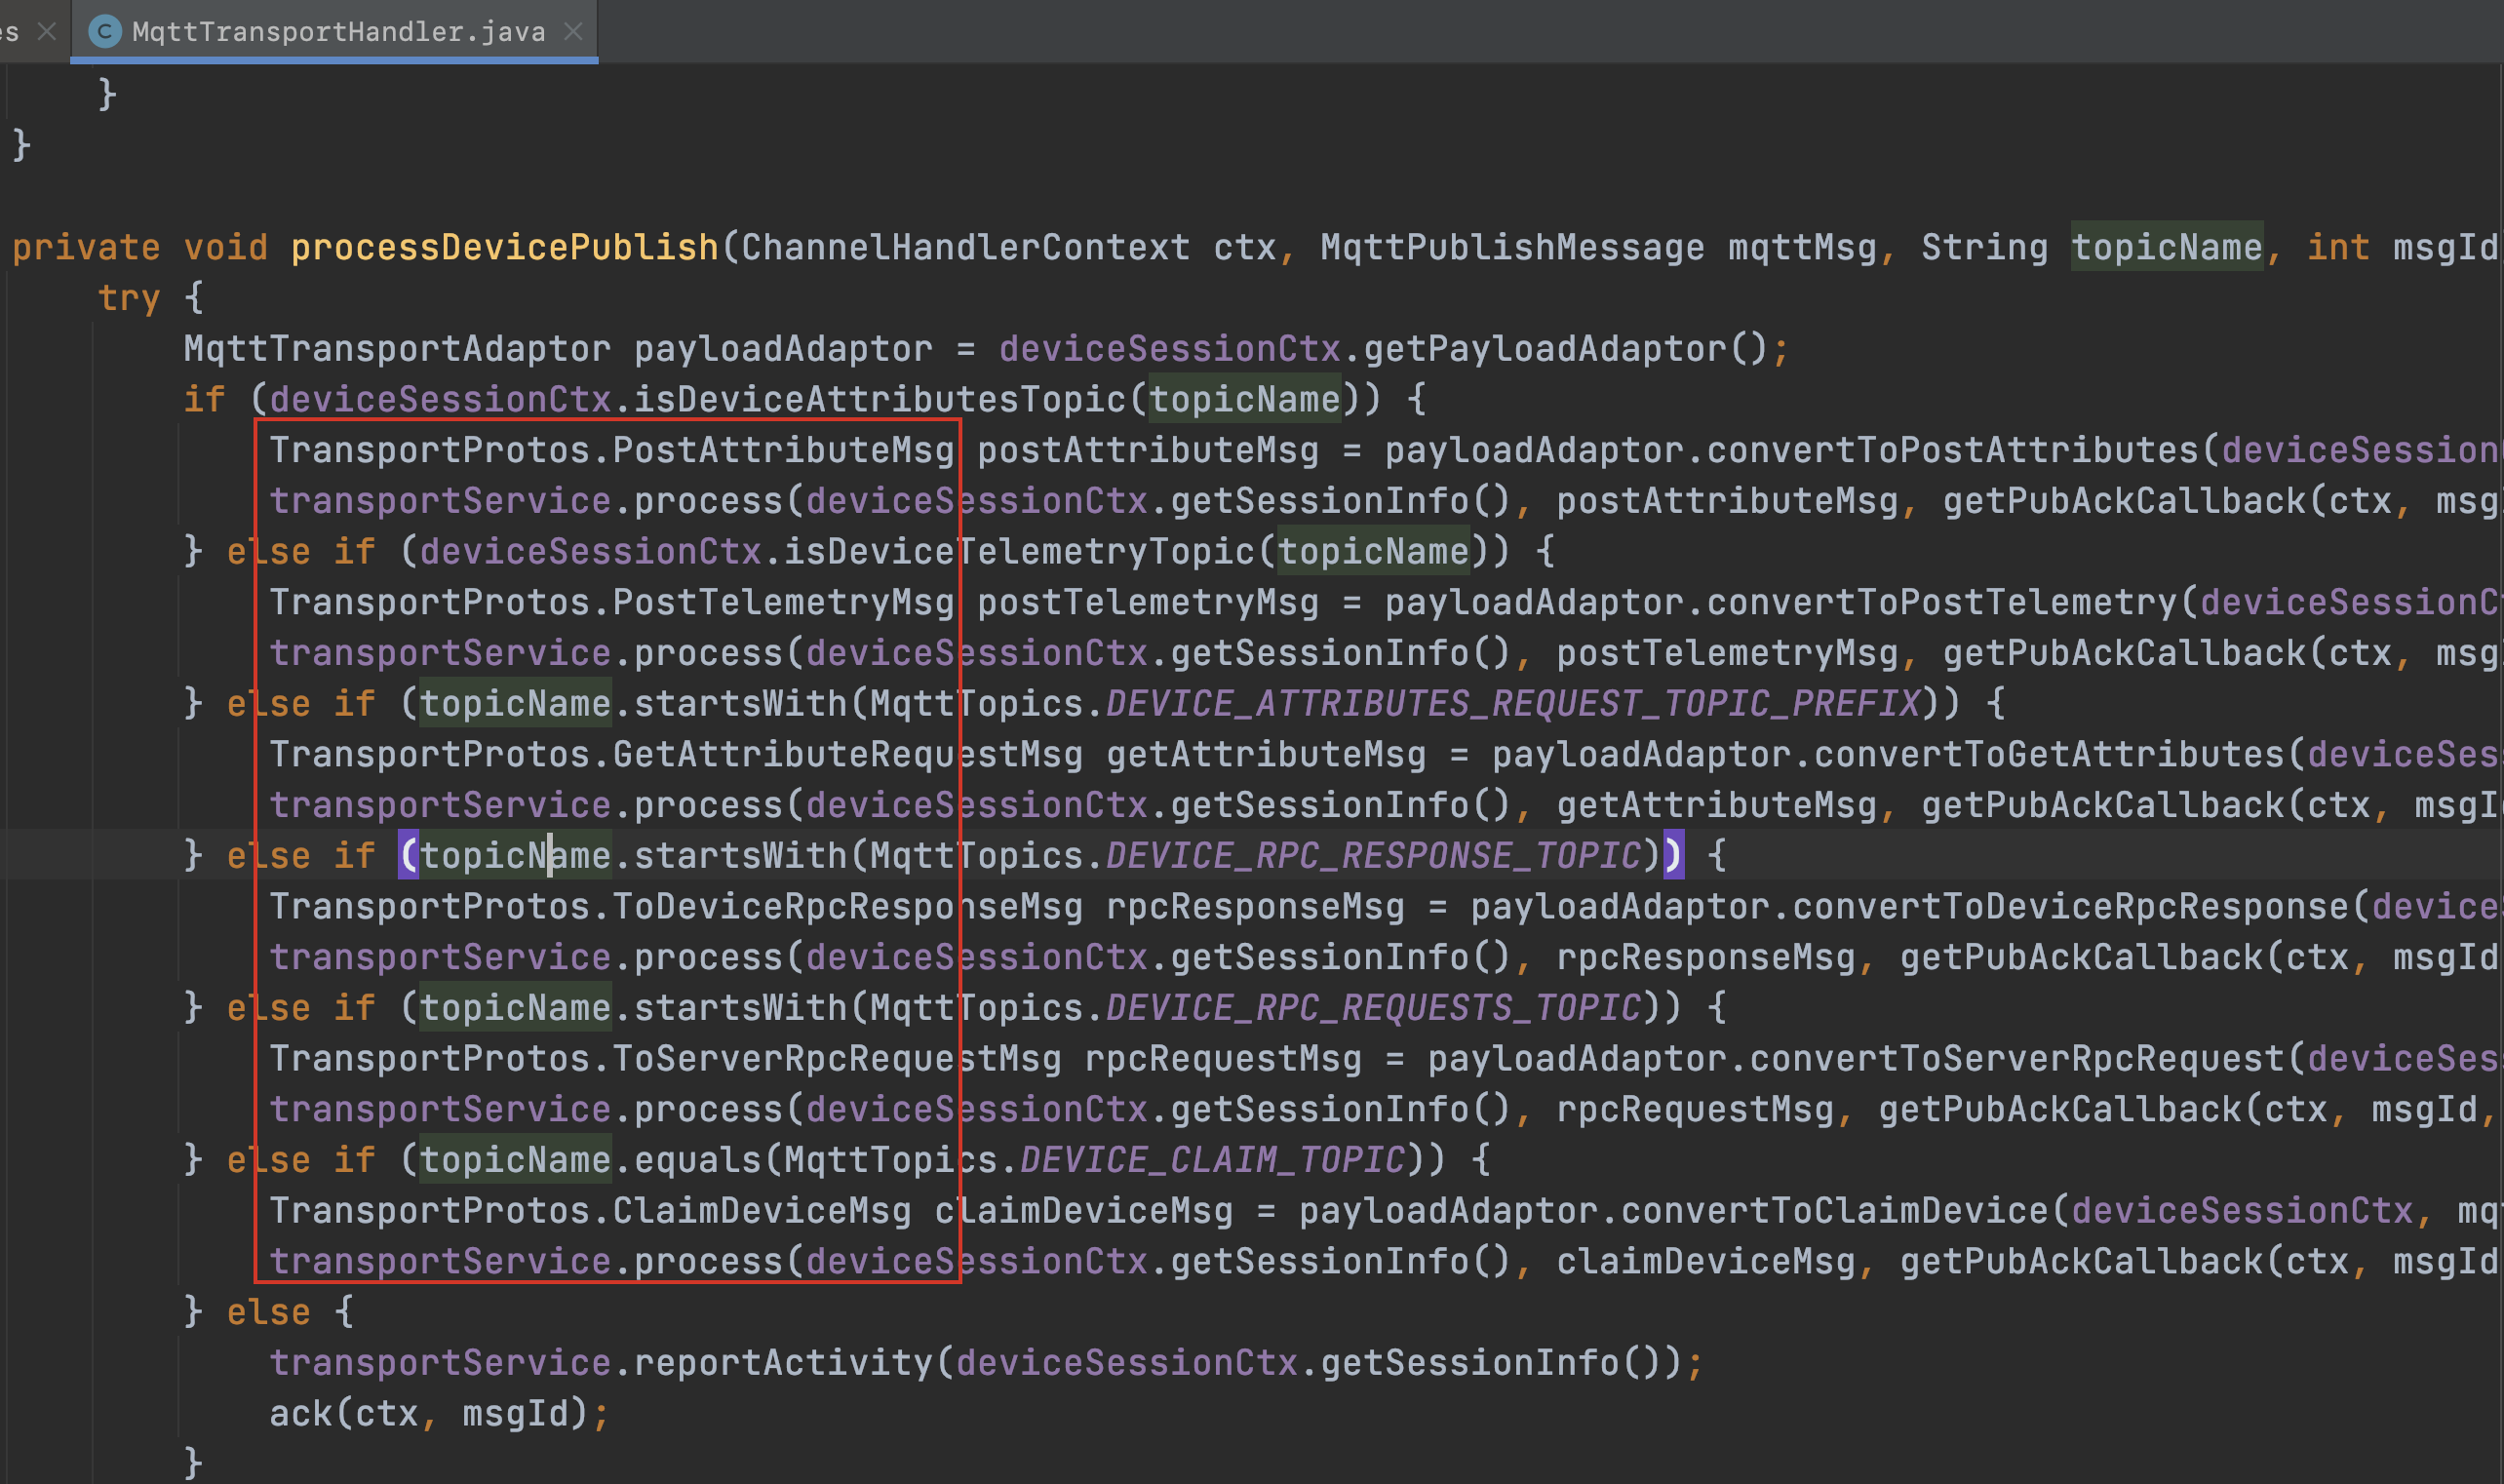
Task: Click the class icon on MqttTransportHandler.java tab
Action: pyautogui.click(x=104, y=32)
